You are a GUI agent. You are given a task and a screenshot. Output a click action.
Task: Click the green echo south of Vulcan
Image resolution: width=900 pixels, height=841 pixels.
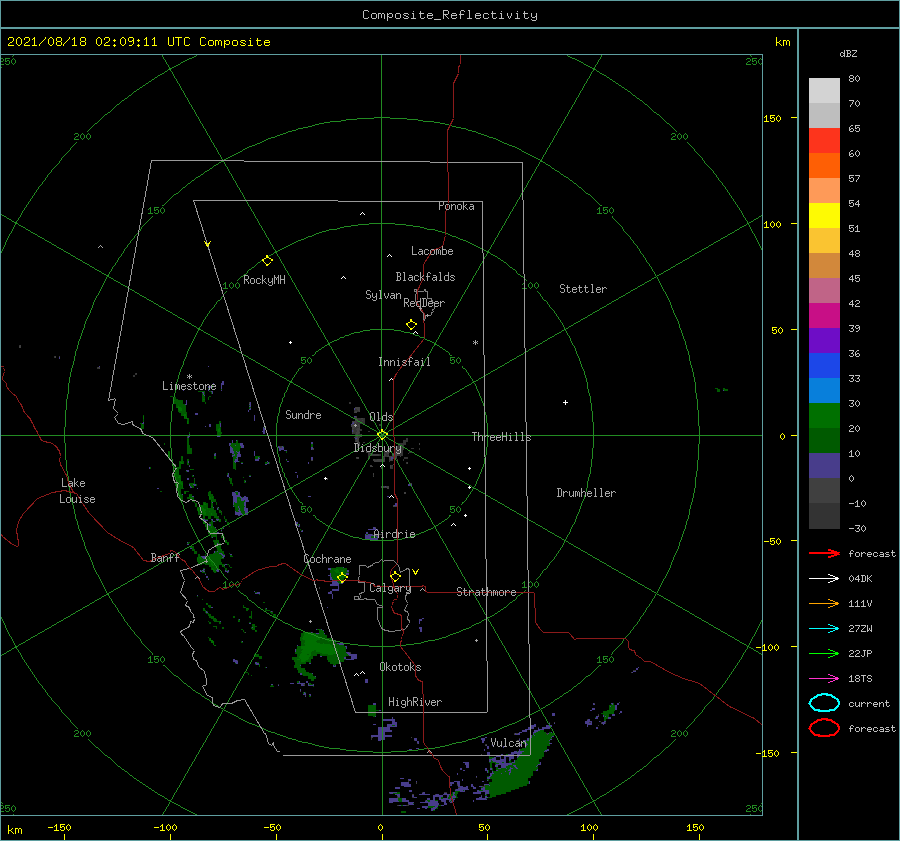[517, 766]
